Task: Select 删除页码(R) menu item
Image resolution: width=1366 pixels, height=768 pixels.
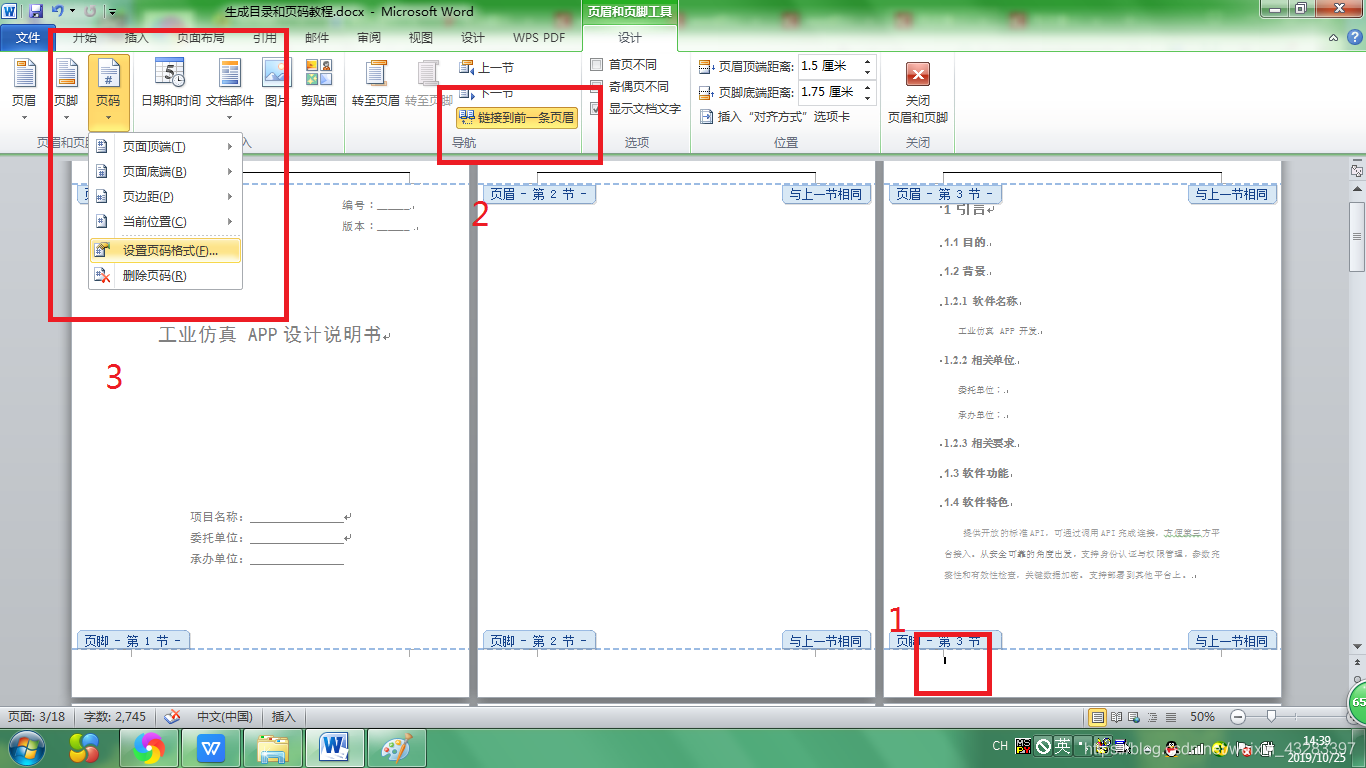Action: coord(166,276)
